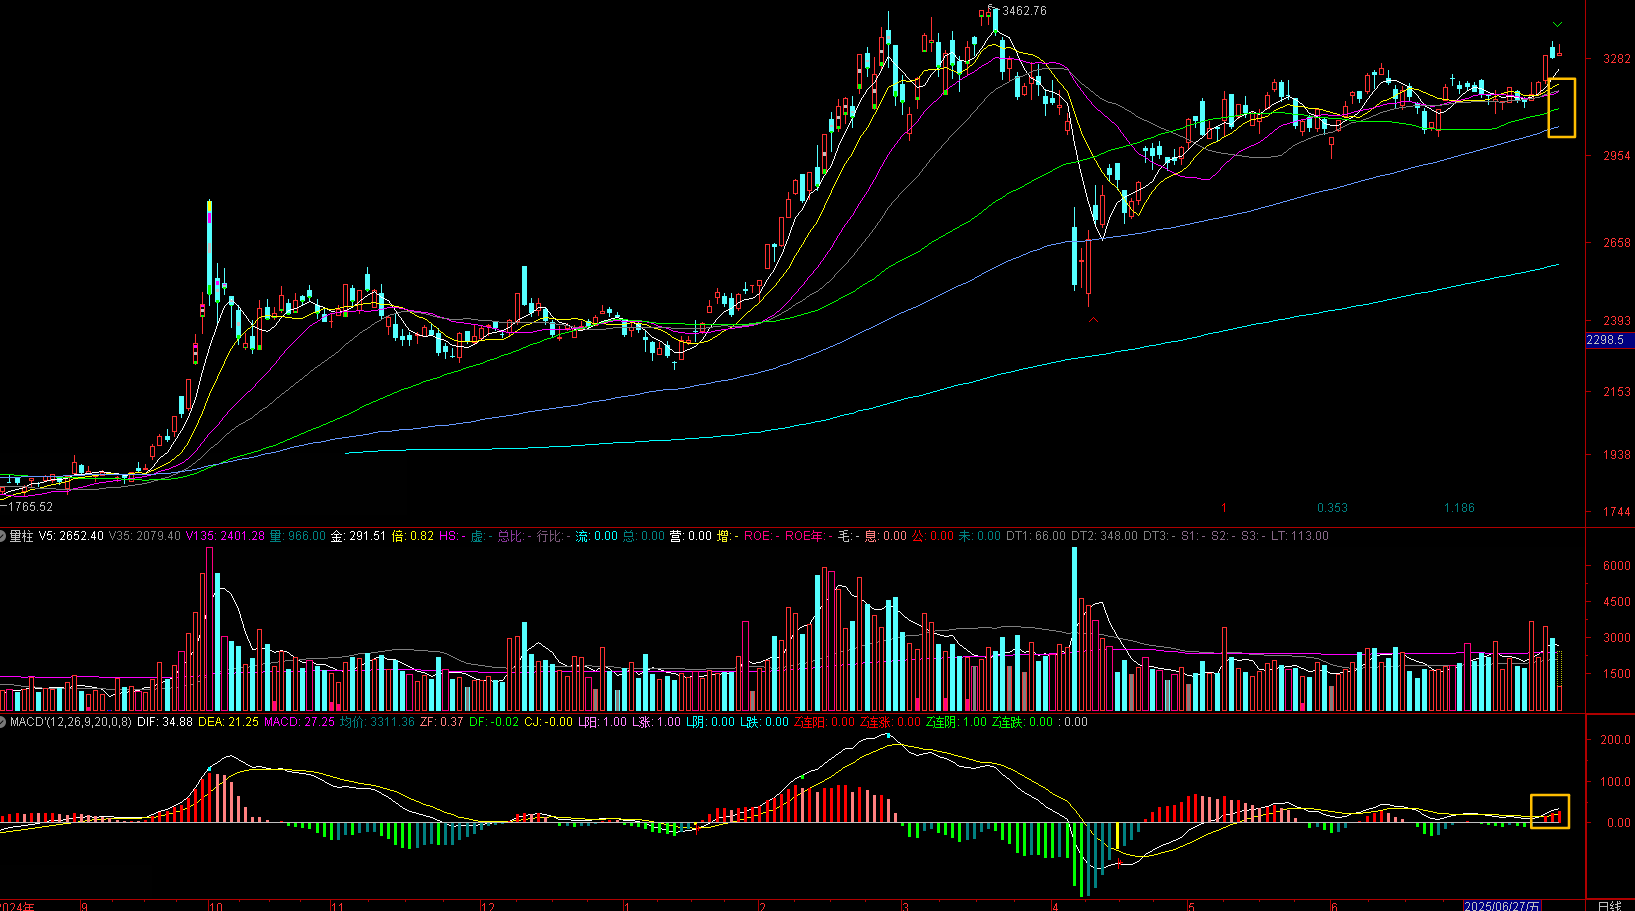Click the 0.353 value above volume panel
Screen dimensions: 1635x911
pos(1332,508)
